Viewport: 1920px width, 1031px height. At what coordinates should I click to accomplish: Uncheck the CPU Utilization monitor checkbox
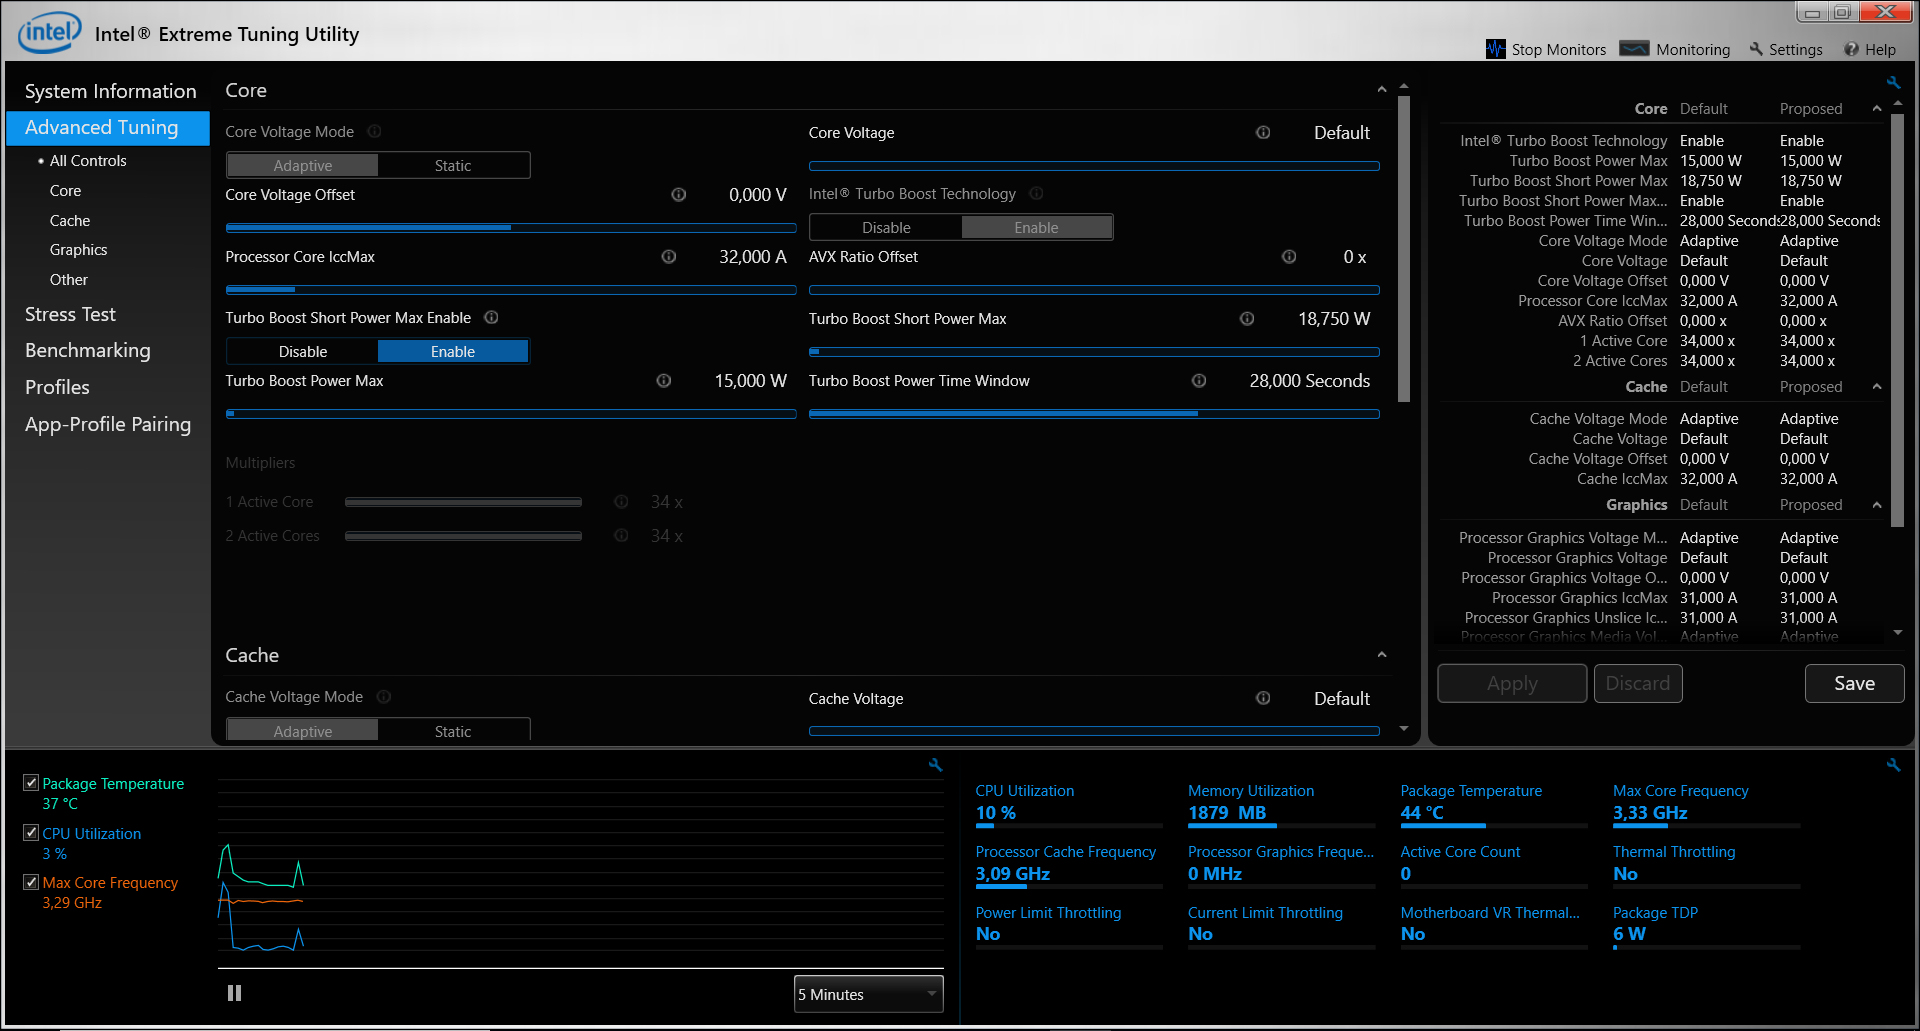(31, 833)
